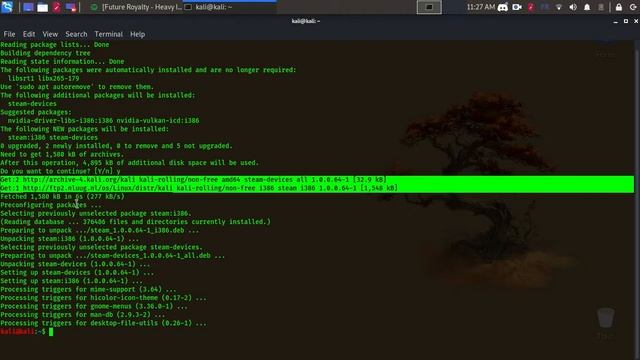Open the Edit menu in terminal
This screenshot has width=640, height=360.
pyautogui.click(x=29, y=34)
